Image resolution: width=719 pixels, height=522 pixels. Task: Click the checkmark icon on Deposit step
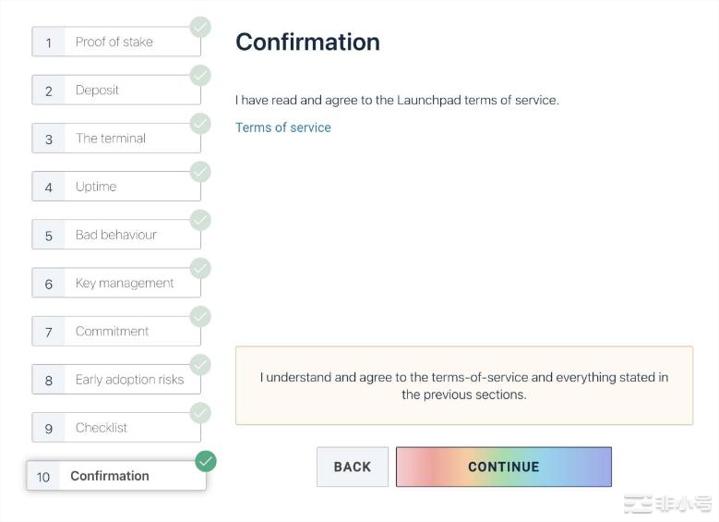pos(201,75)
